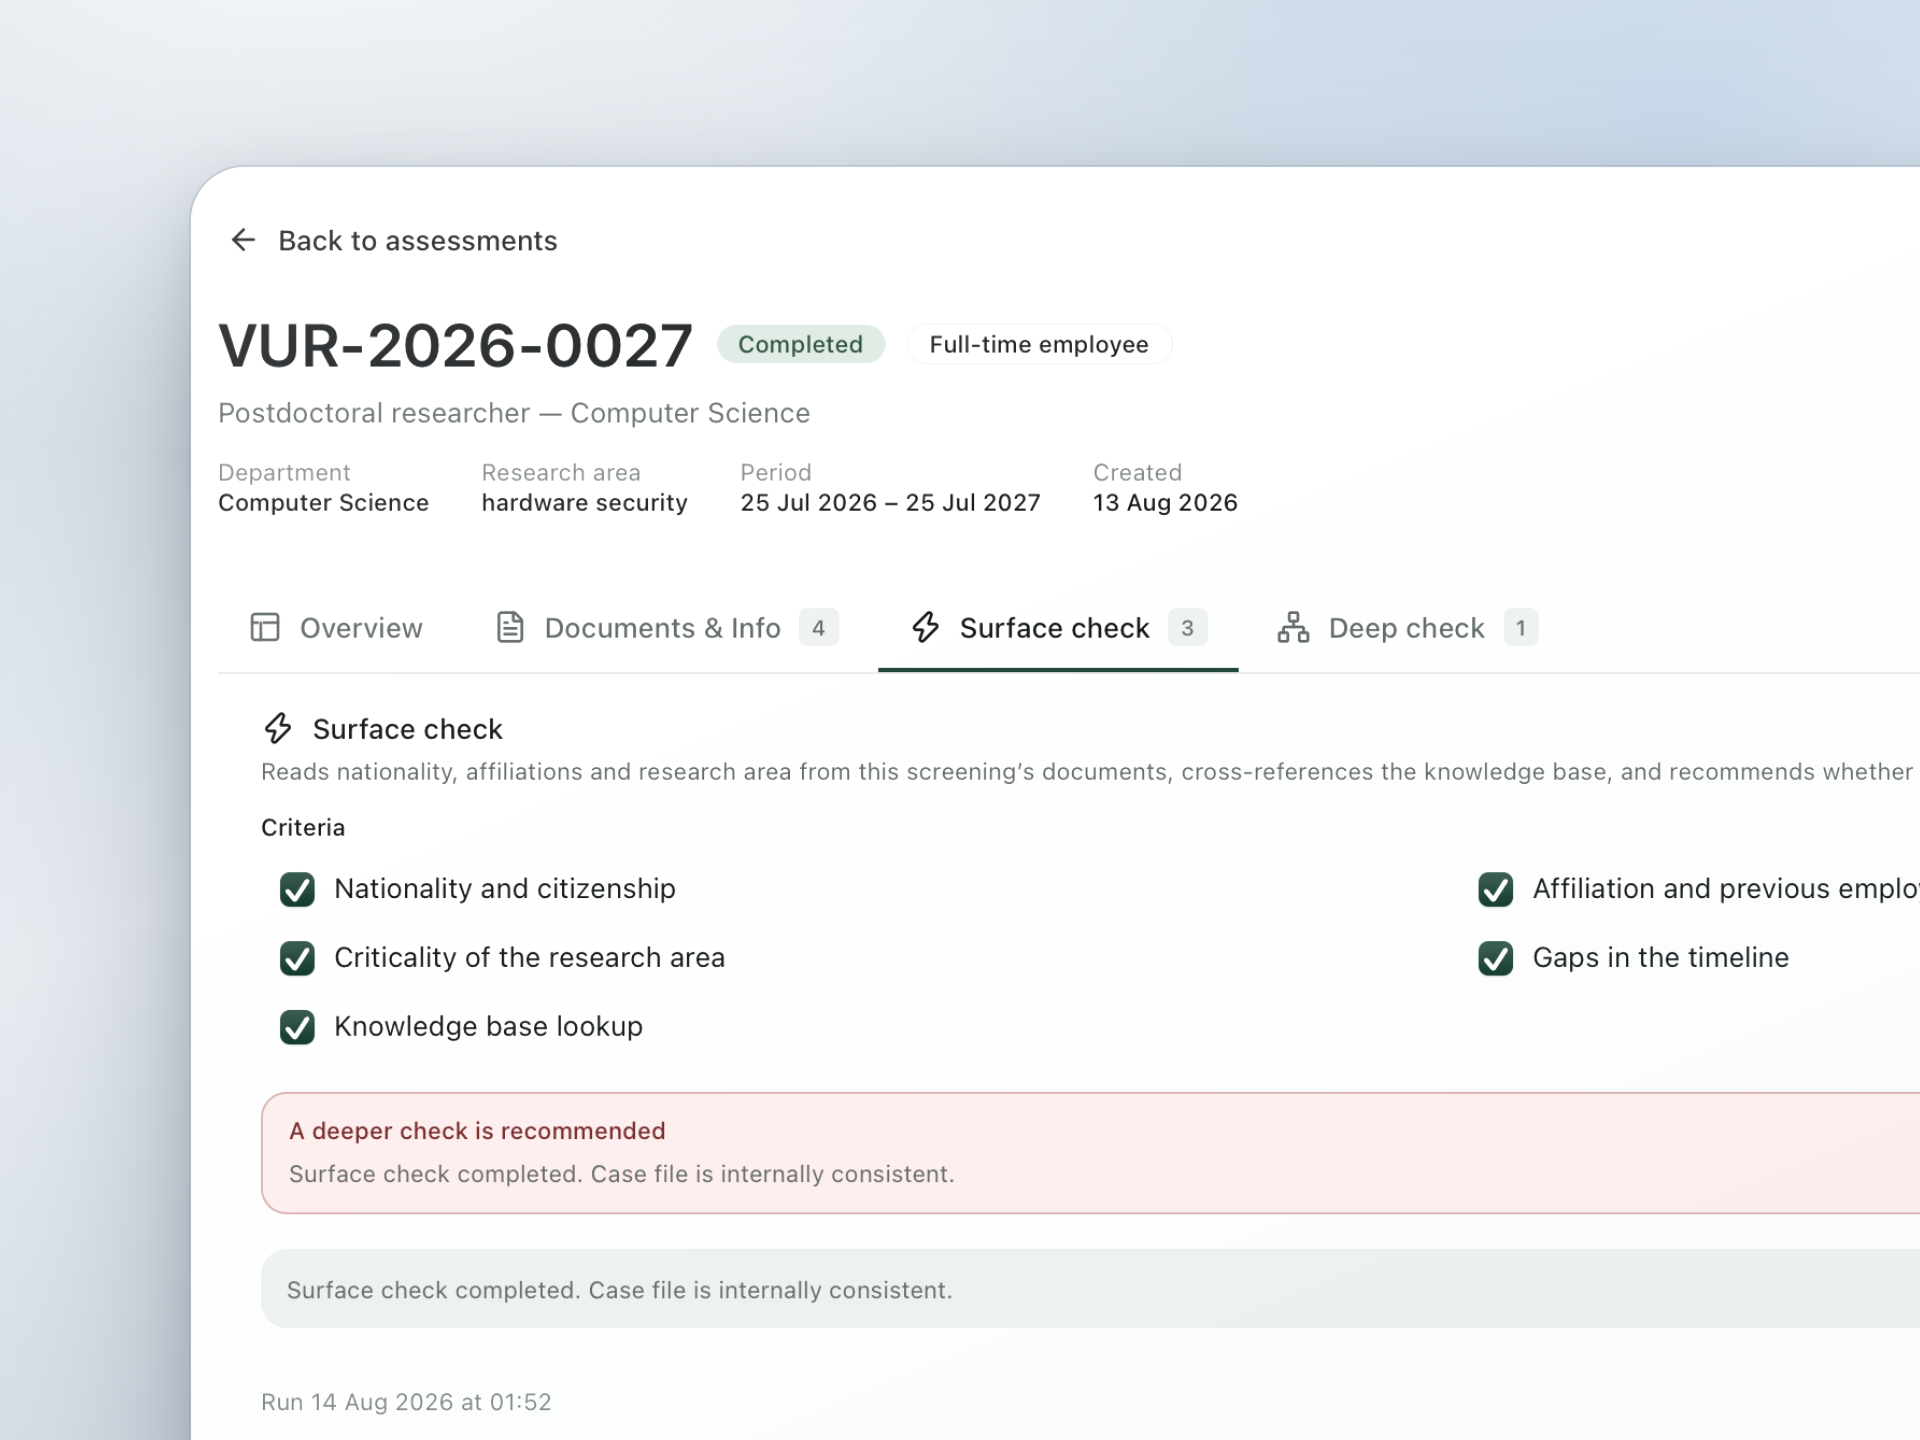This screenshot has width=1920, height=1440.
Task: Click 'Postdoctoral researcher — Computer Science' subtitle
Action: click(x=514, y=413)
